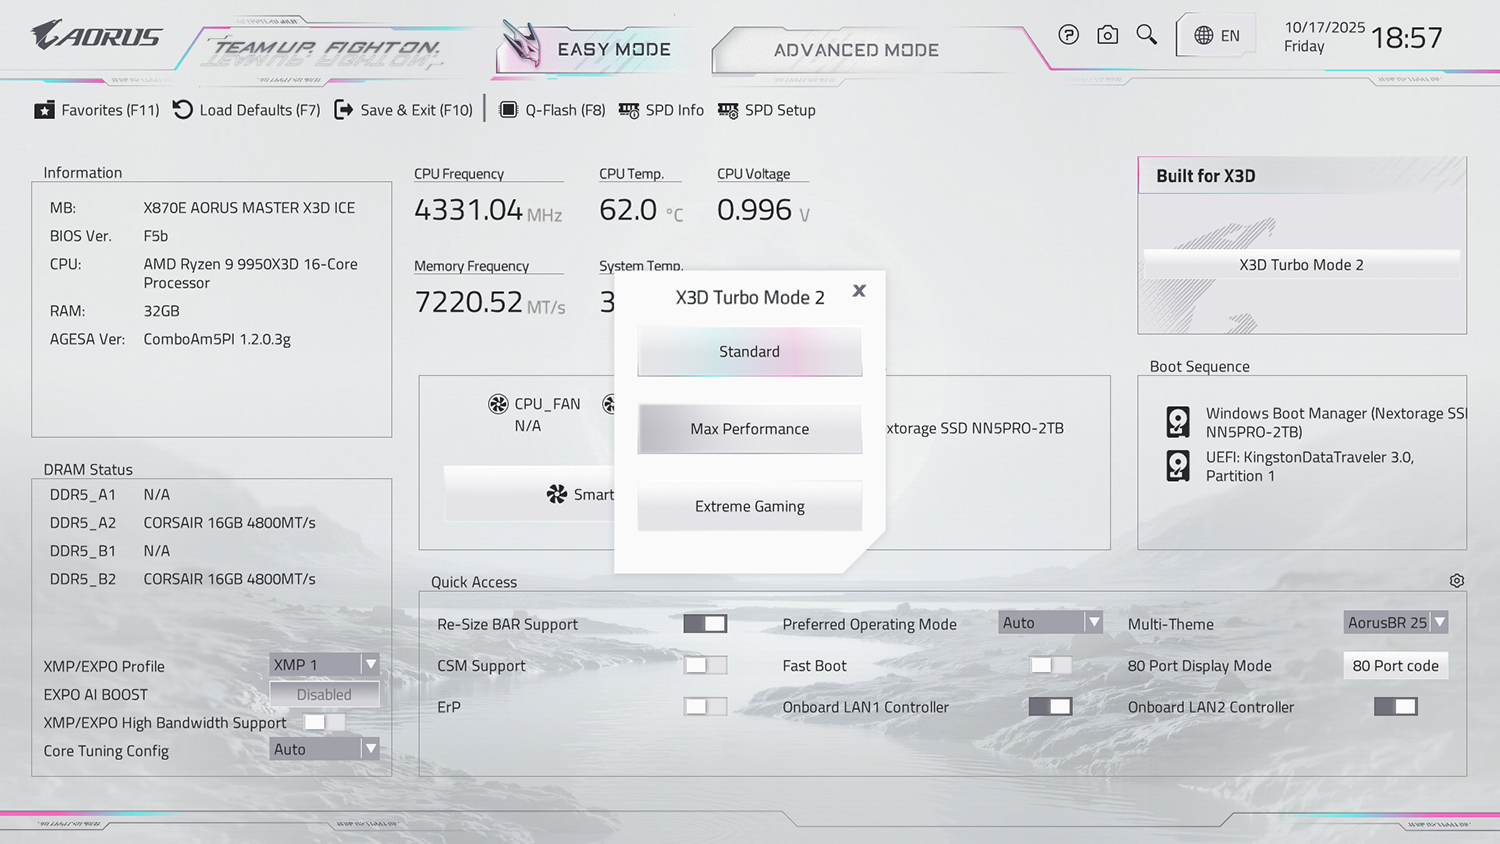Click the Save & Exit arrow icon
This screenshot has width=1500, height=844.
click(343, 110)
